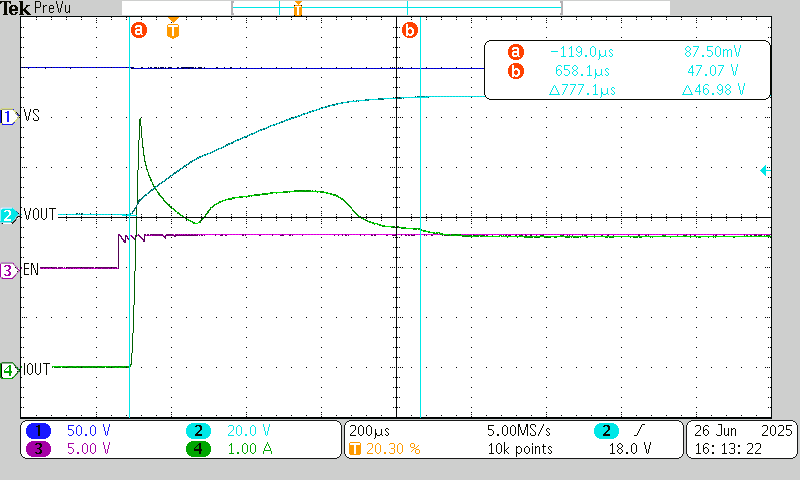Toggle channel 2 badge at 20.0 V
This screenshot has height=480, width=800.
pyautogui.click(x=199, y=430)
